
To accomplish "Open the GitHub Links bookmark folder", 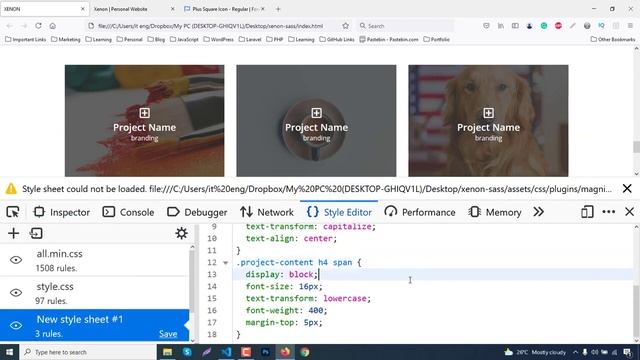I will click(337, 40).
